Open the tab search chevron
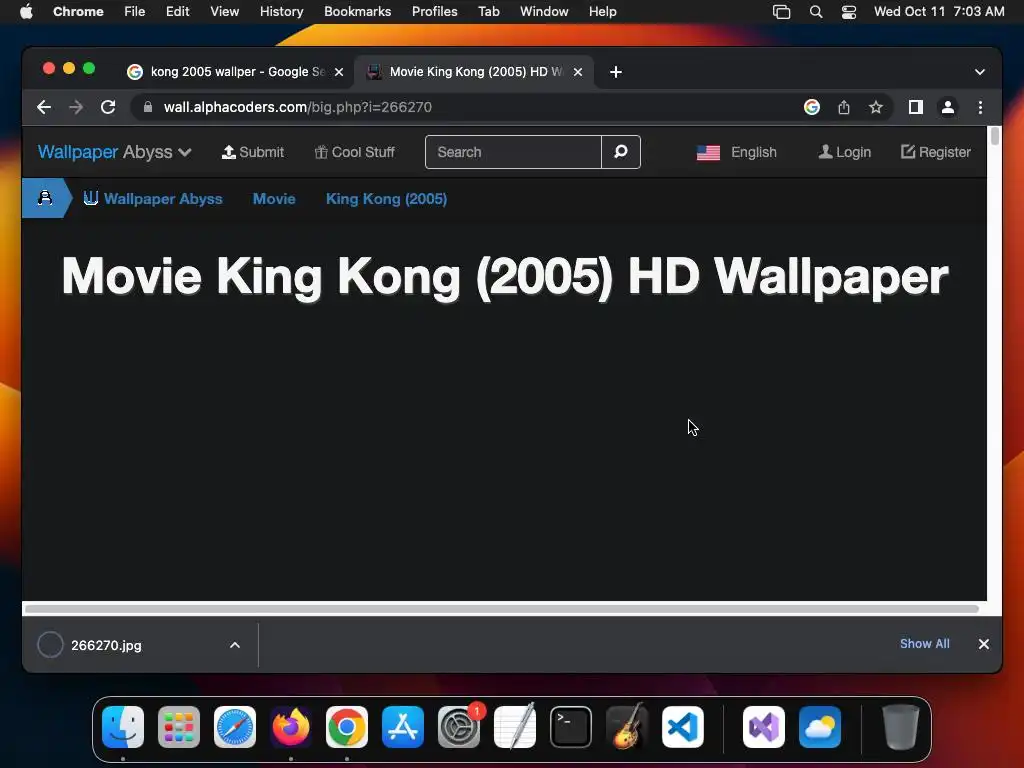This screenshot has width=1024, height=768. tap(980, 72)
